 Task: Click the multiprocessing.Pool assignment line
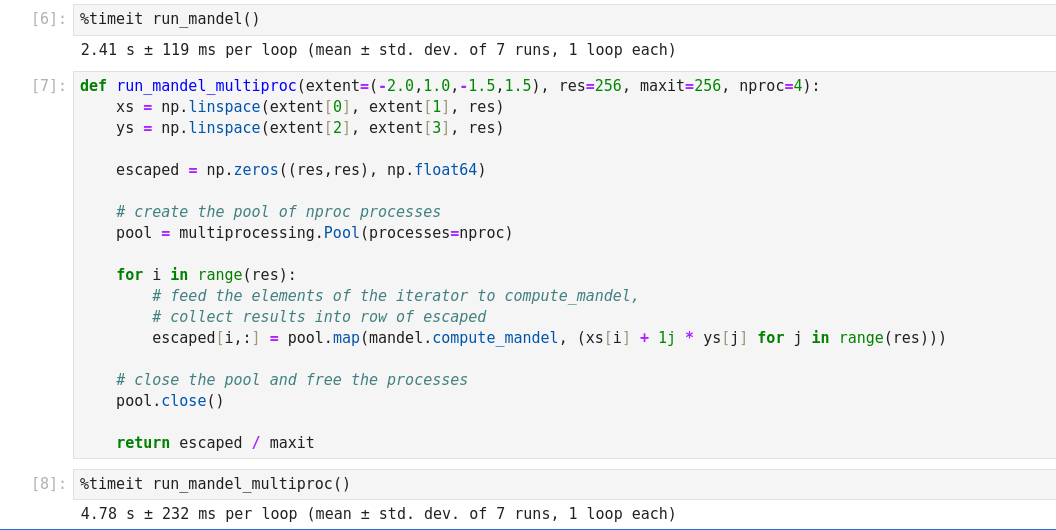tap(314, 233)
